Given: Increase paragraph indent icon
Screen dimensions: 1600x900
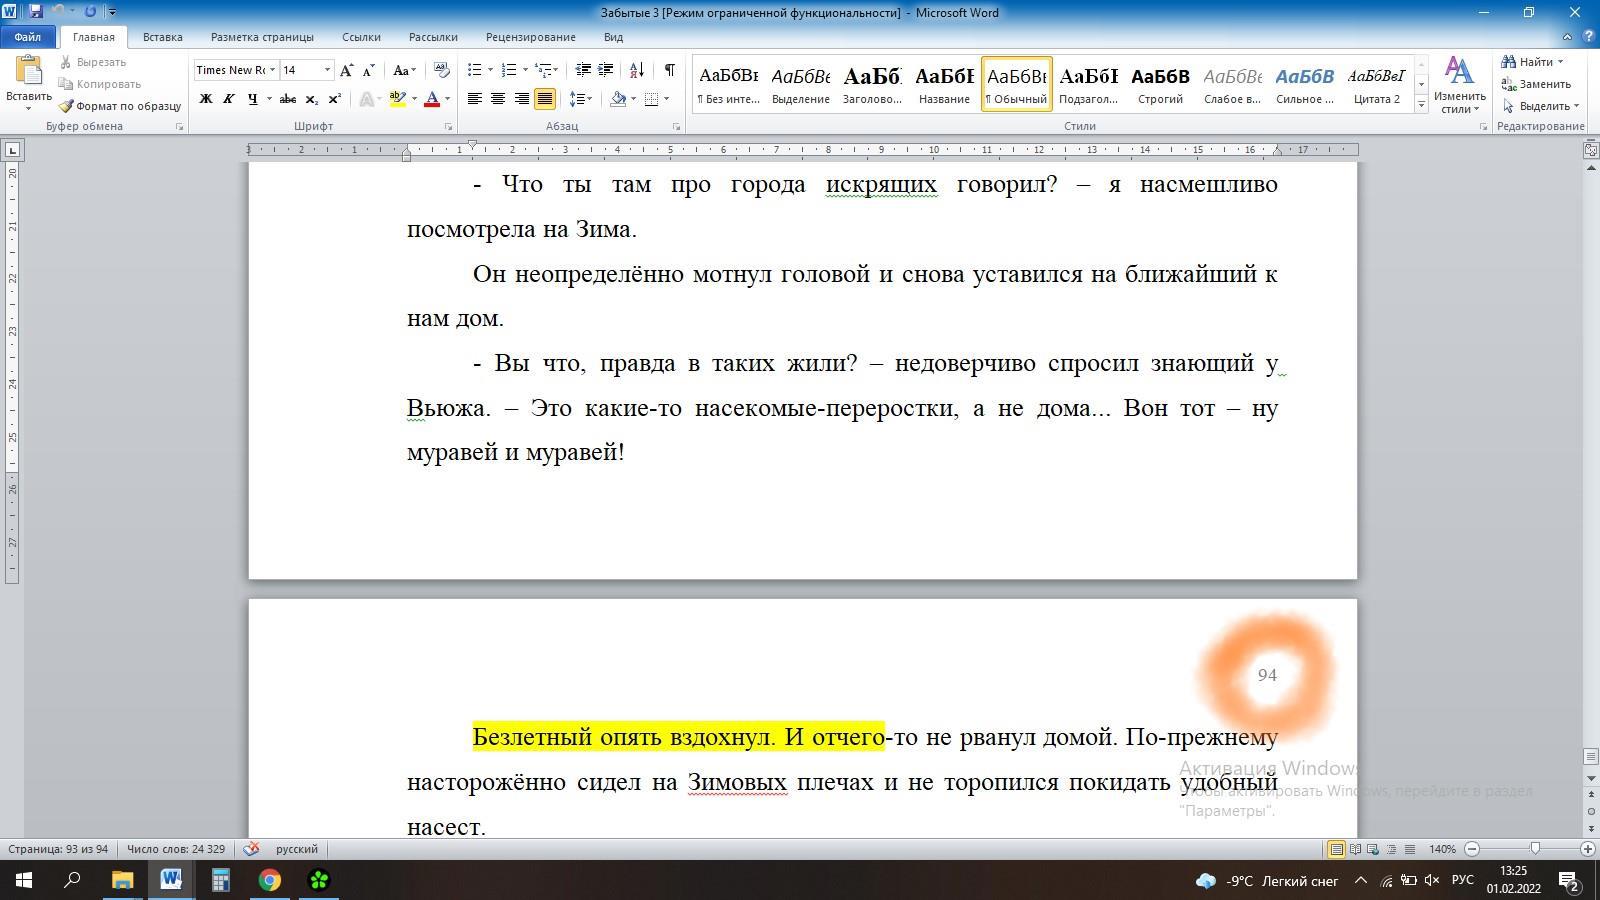Looking at the screenshot, I should [606, 70].
